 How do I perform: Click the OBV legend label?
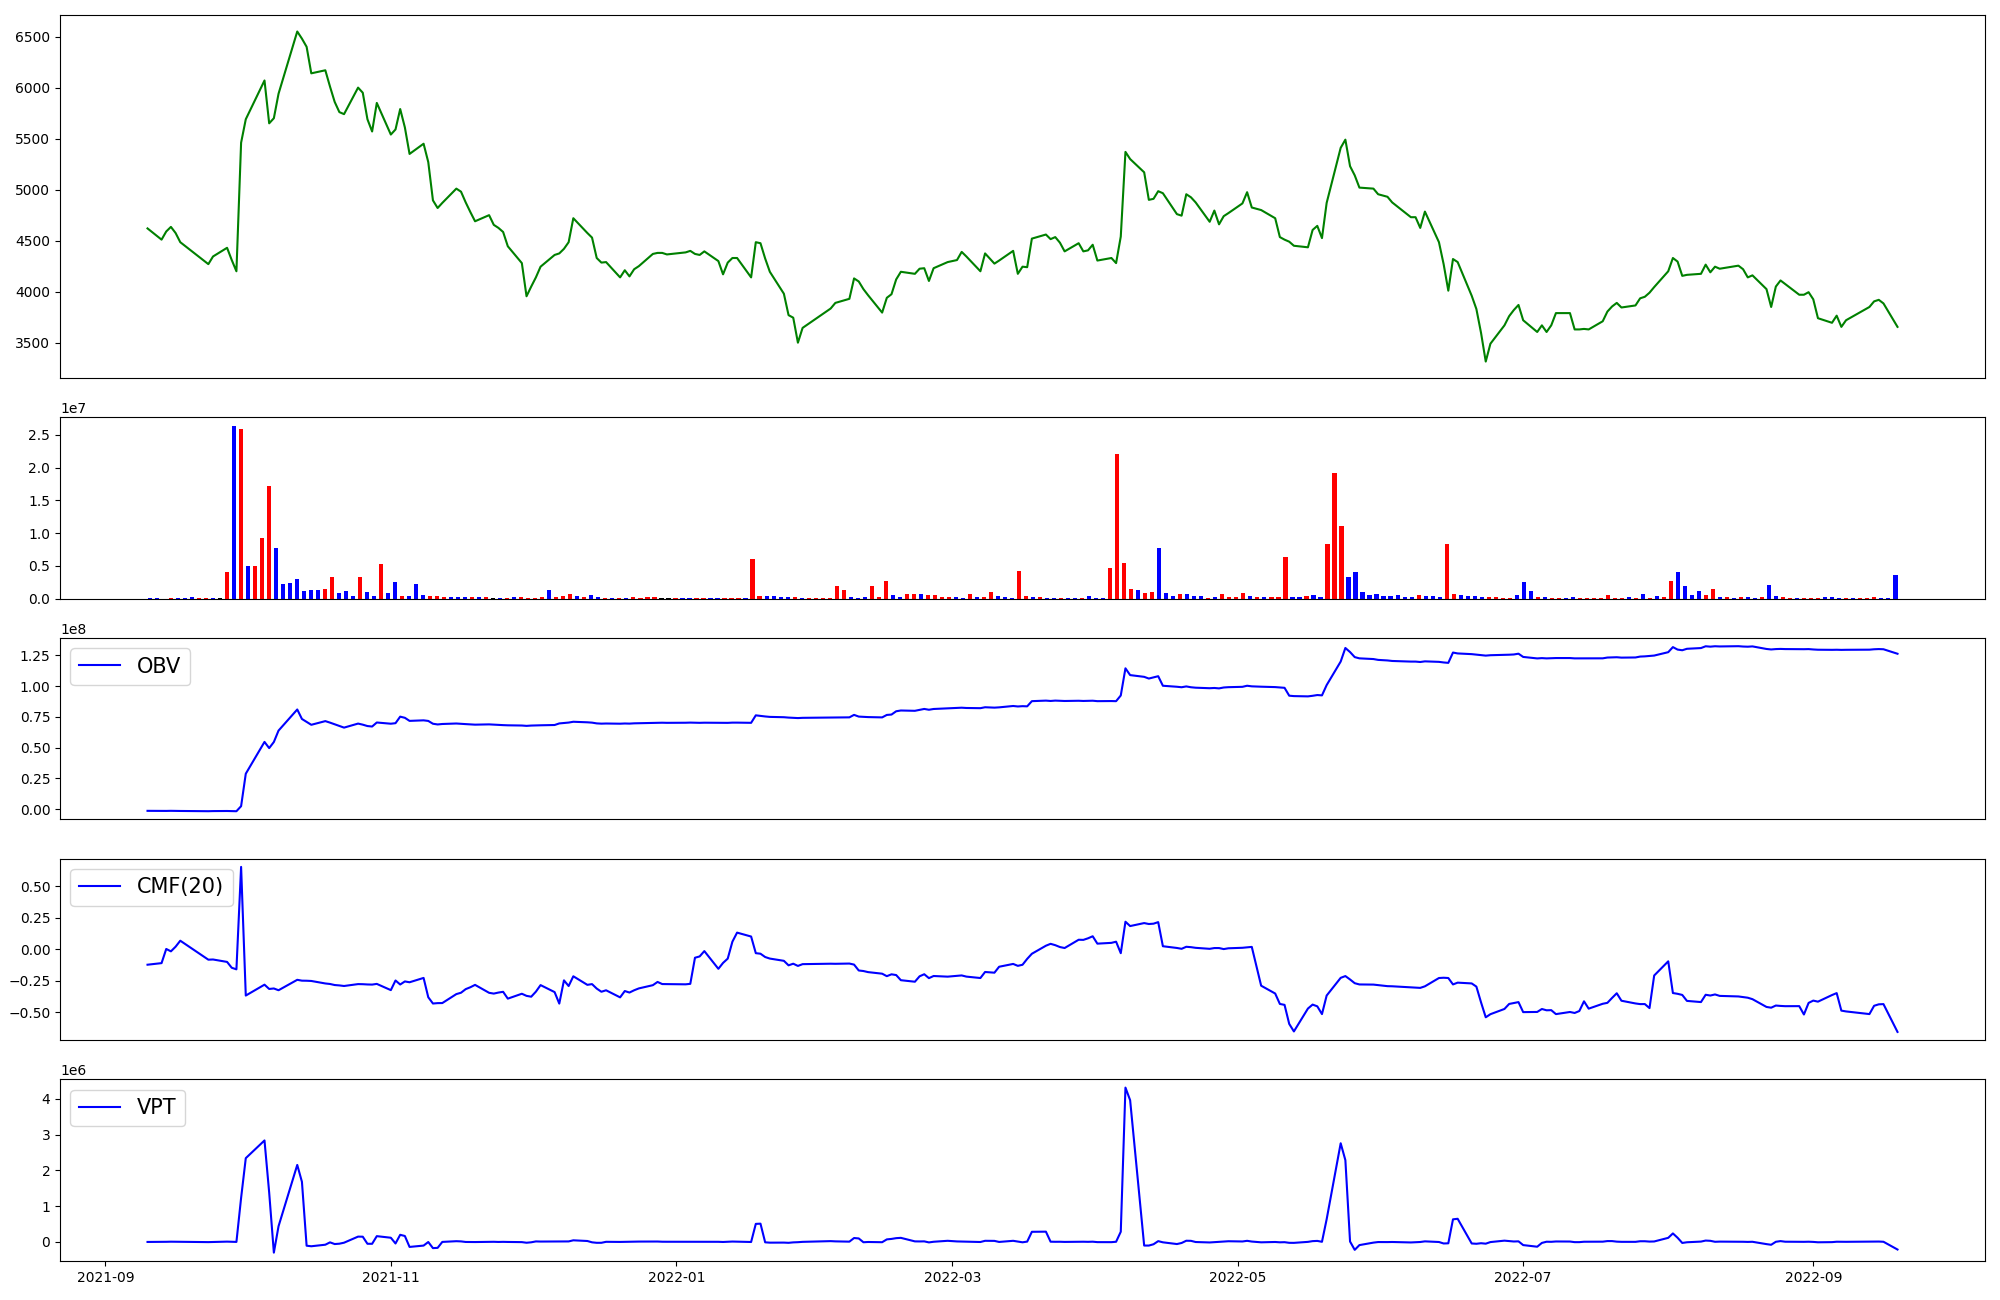(158, 666)
